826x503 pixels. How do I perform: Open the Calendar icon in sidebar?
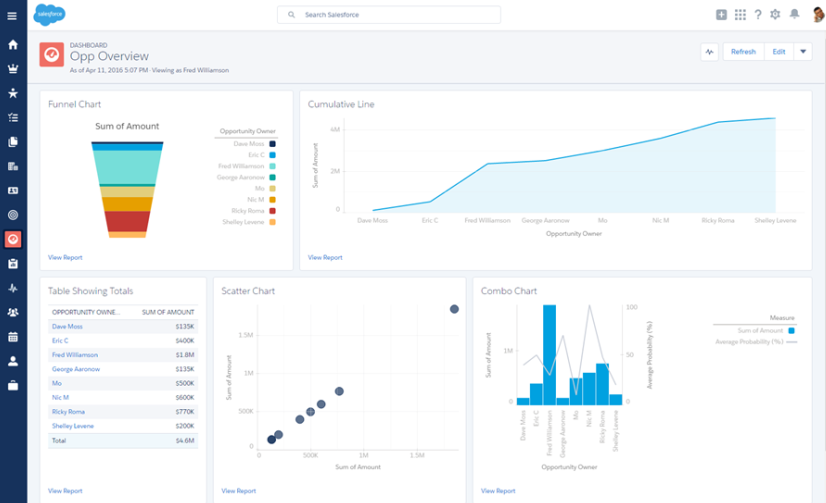13,337
